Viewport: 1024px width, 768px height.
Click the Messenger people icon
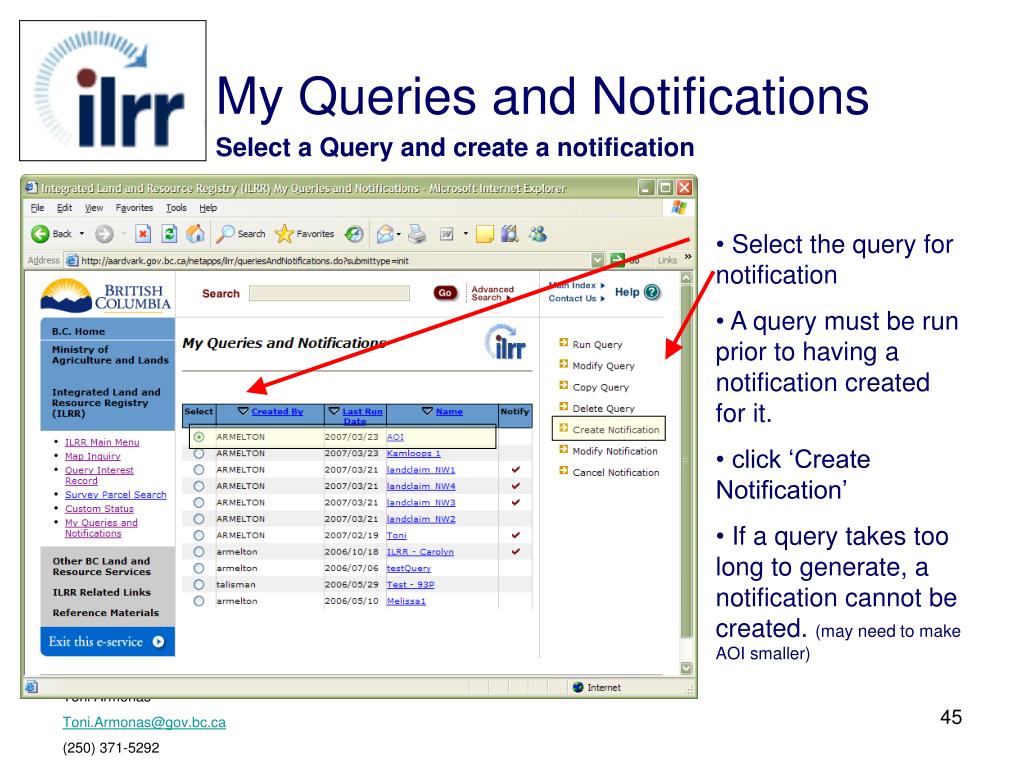[538, 234]
